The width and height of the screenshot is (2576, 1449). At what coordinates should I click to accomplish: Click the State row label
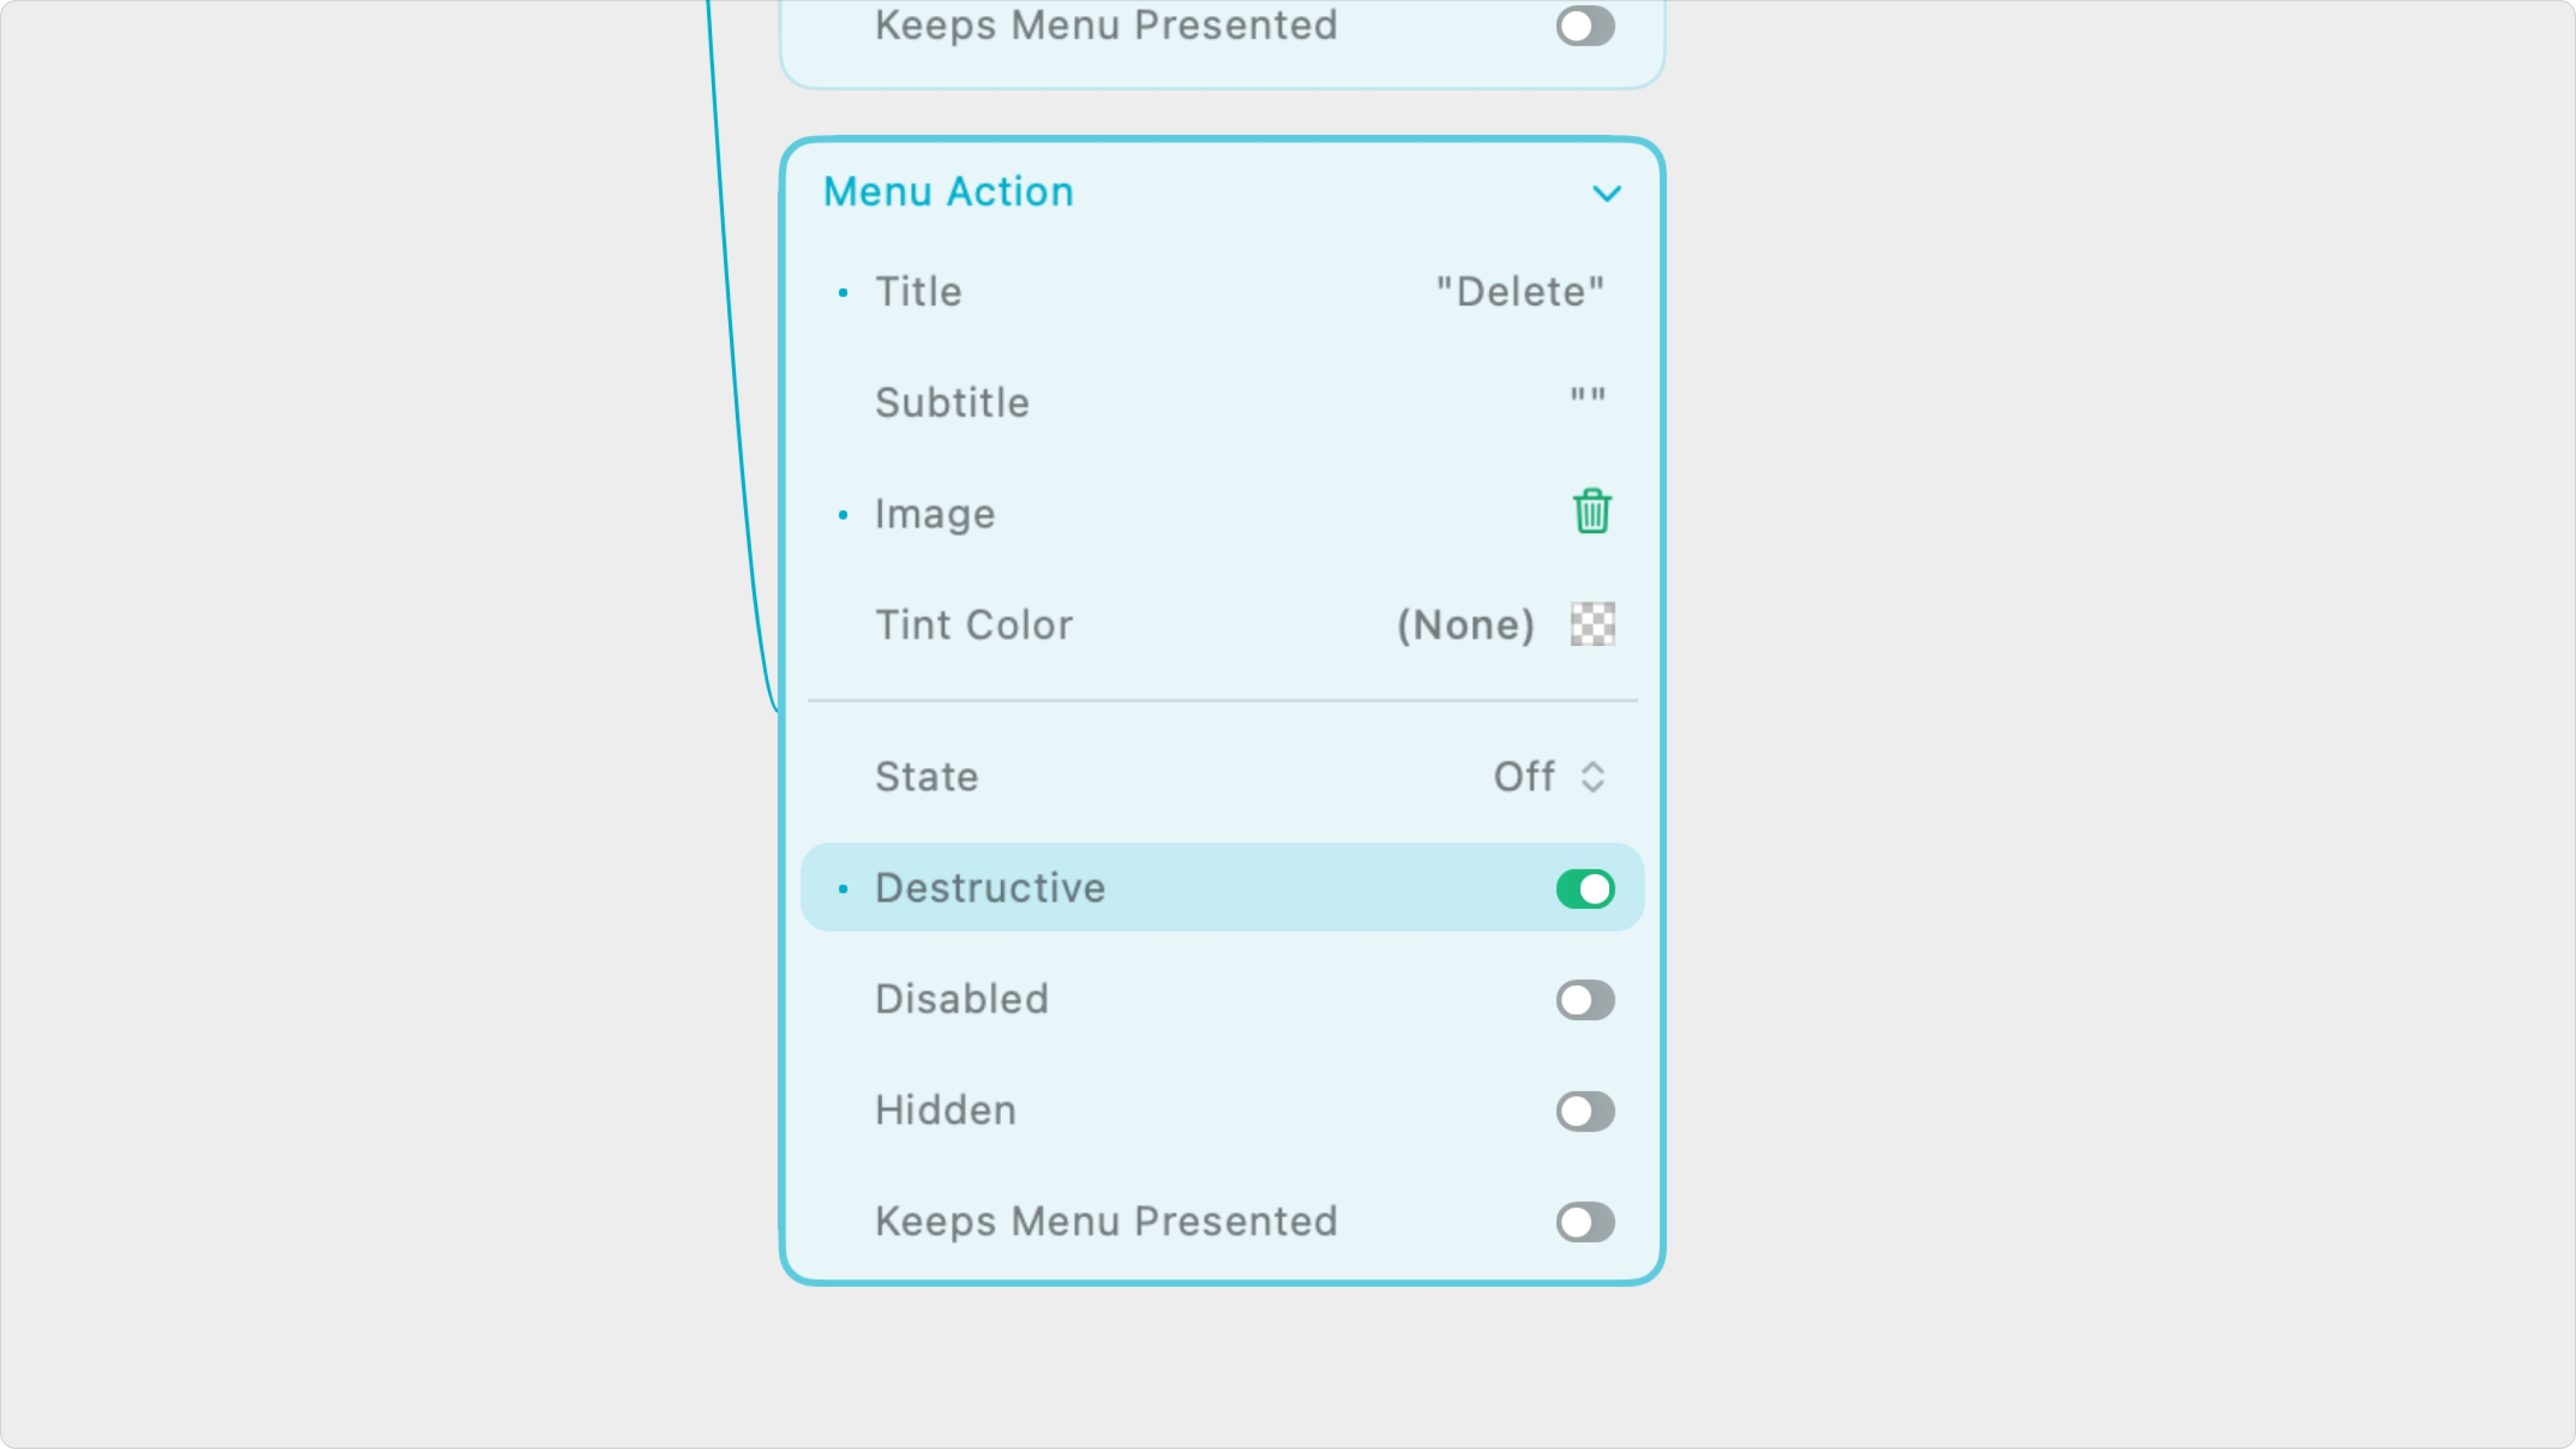tap(926, 777)
